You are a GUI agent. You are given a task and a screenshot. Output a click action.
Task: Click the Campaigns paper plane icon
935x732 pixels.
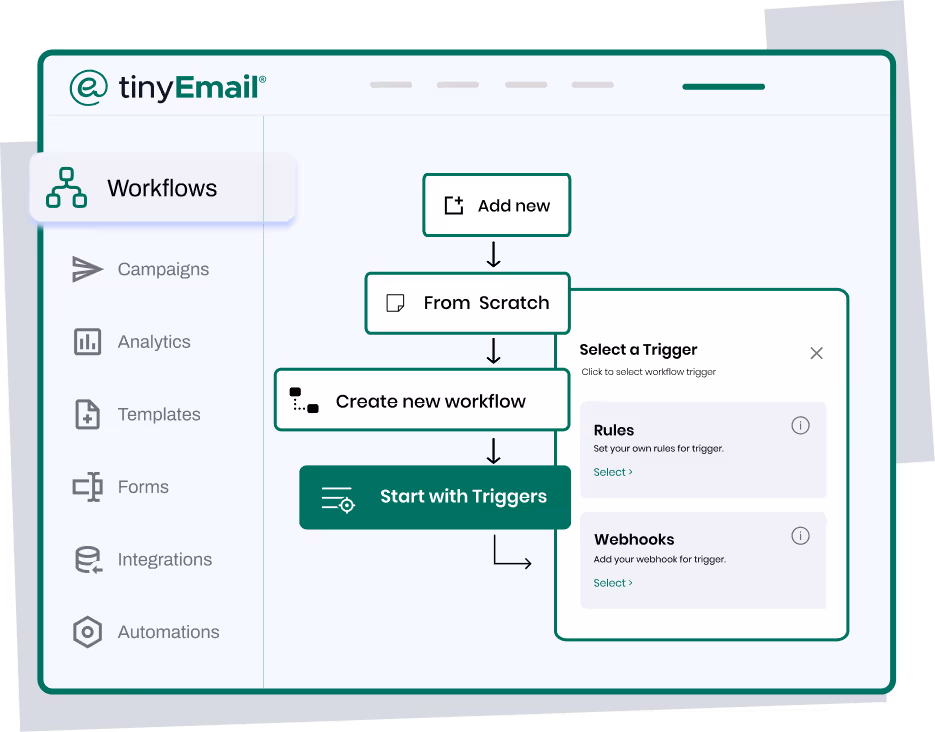click(87, 268)
